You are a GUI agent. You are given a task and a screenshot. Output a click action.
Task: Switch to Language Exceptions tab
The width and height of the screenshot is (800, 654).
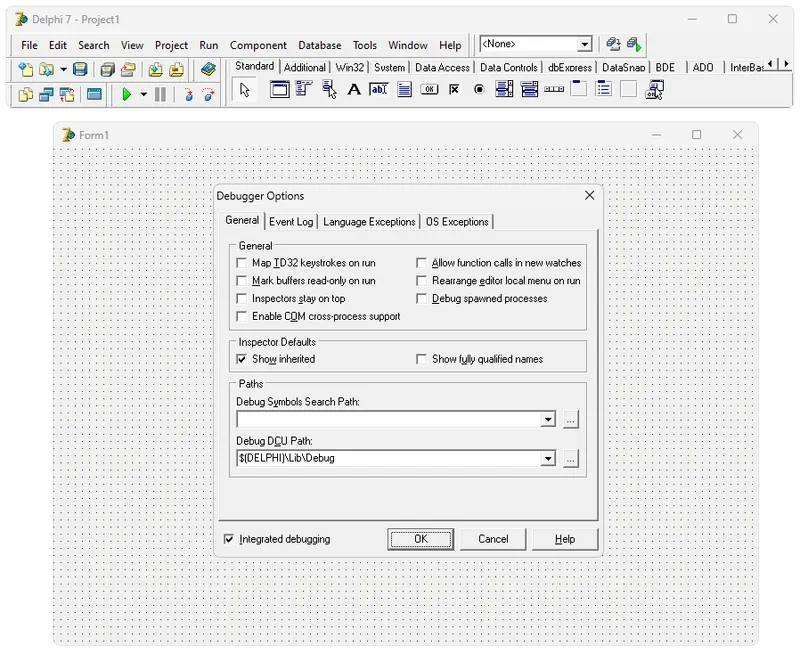click(369, 222)
